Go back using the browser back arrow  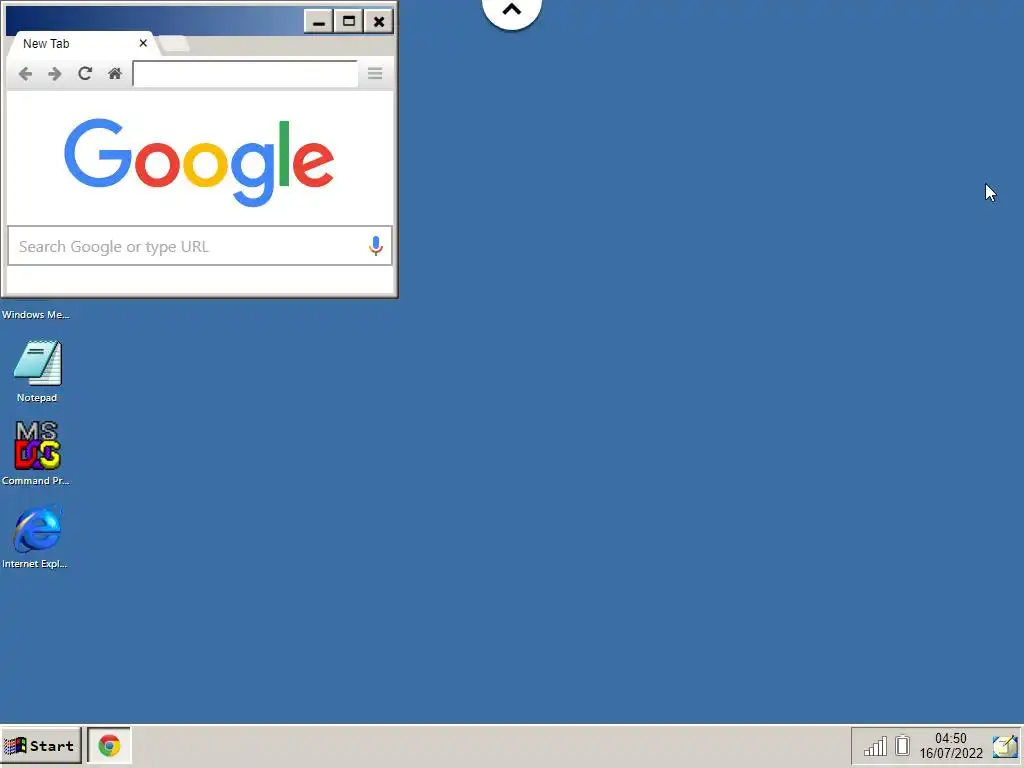(x=25, y=74)
